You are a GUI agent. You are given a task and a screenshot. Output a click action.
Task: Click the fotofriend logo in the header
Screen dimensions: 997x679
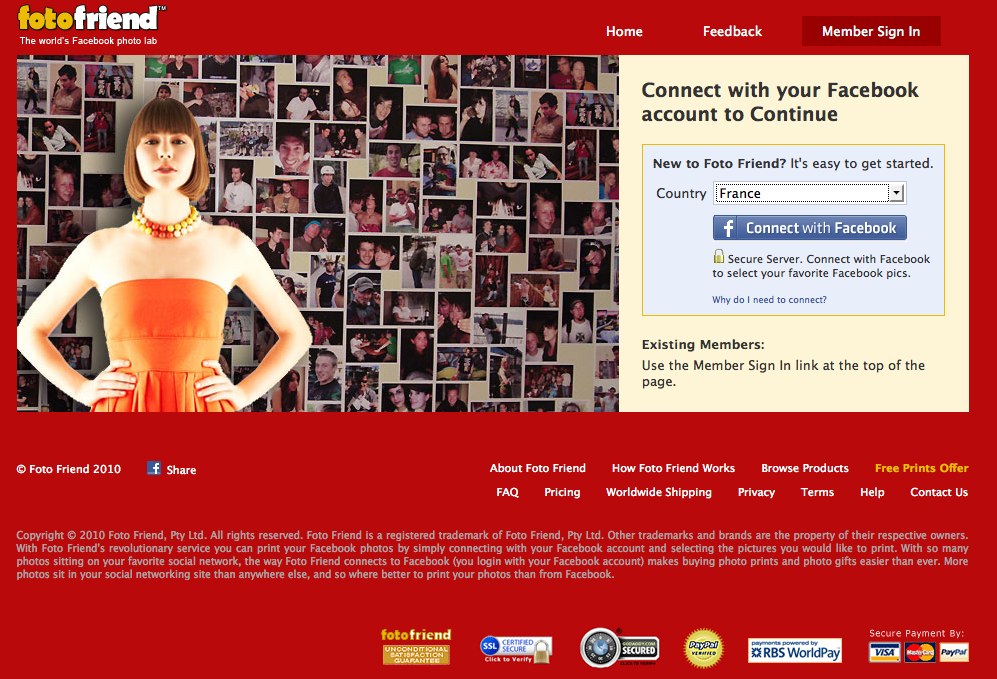coord(92,18)
